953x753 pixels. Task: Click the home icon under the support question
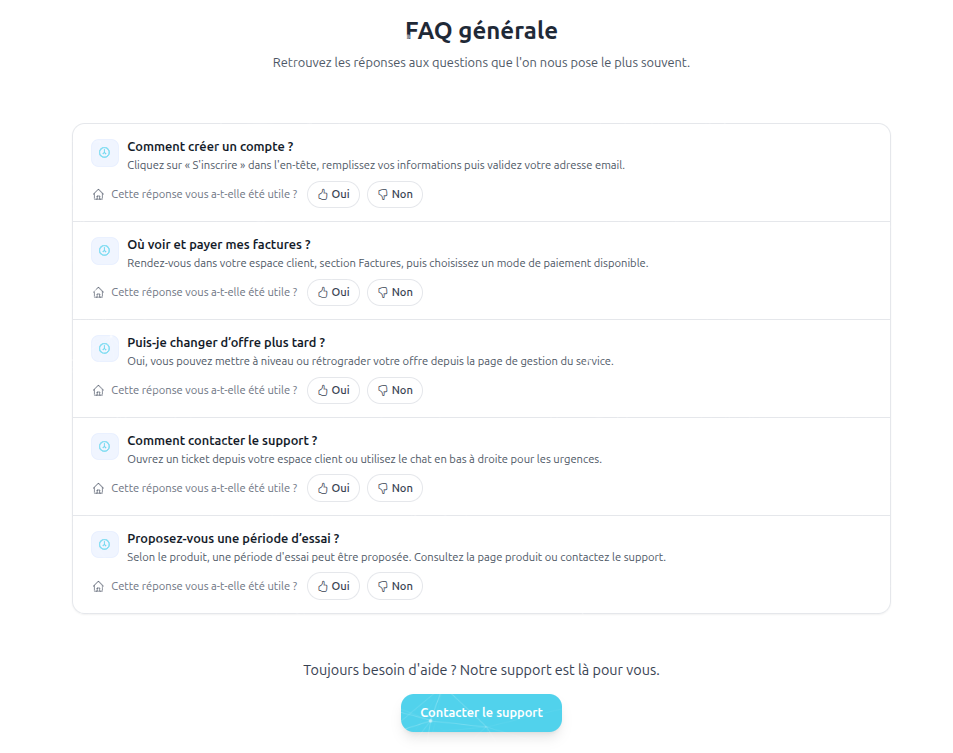pos(97,488)
